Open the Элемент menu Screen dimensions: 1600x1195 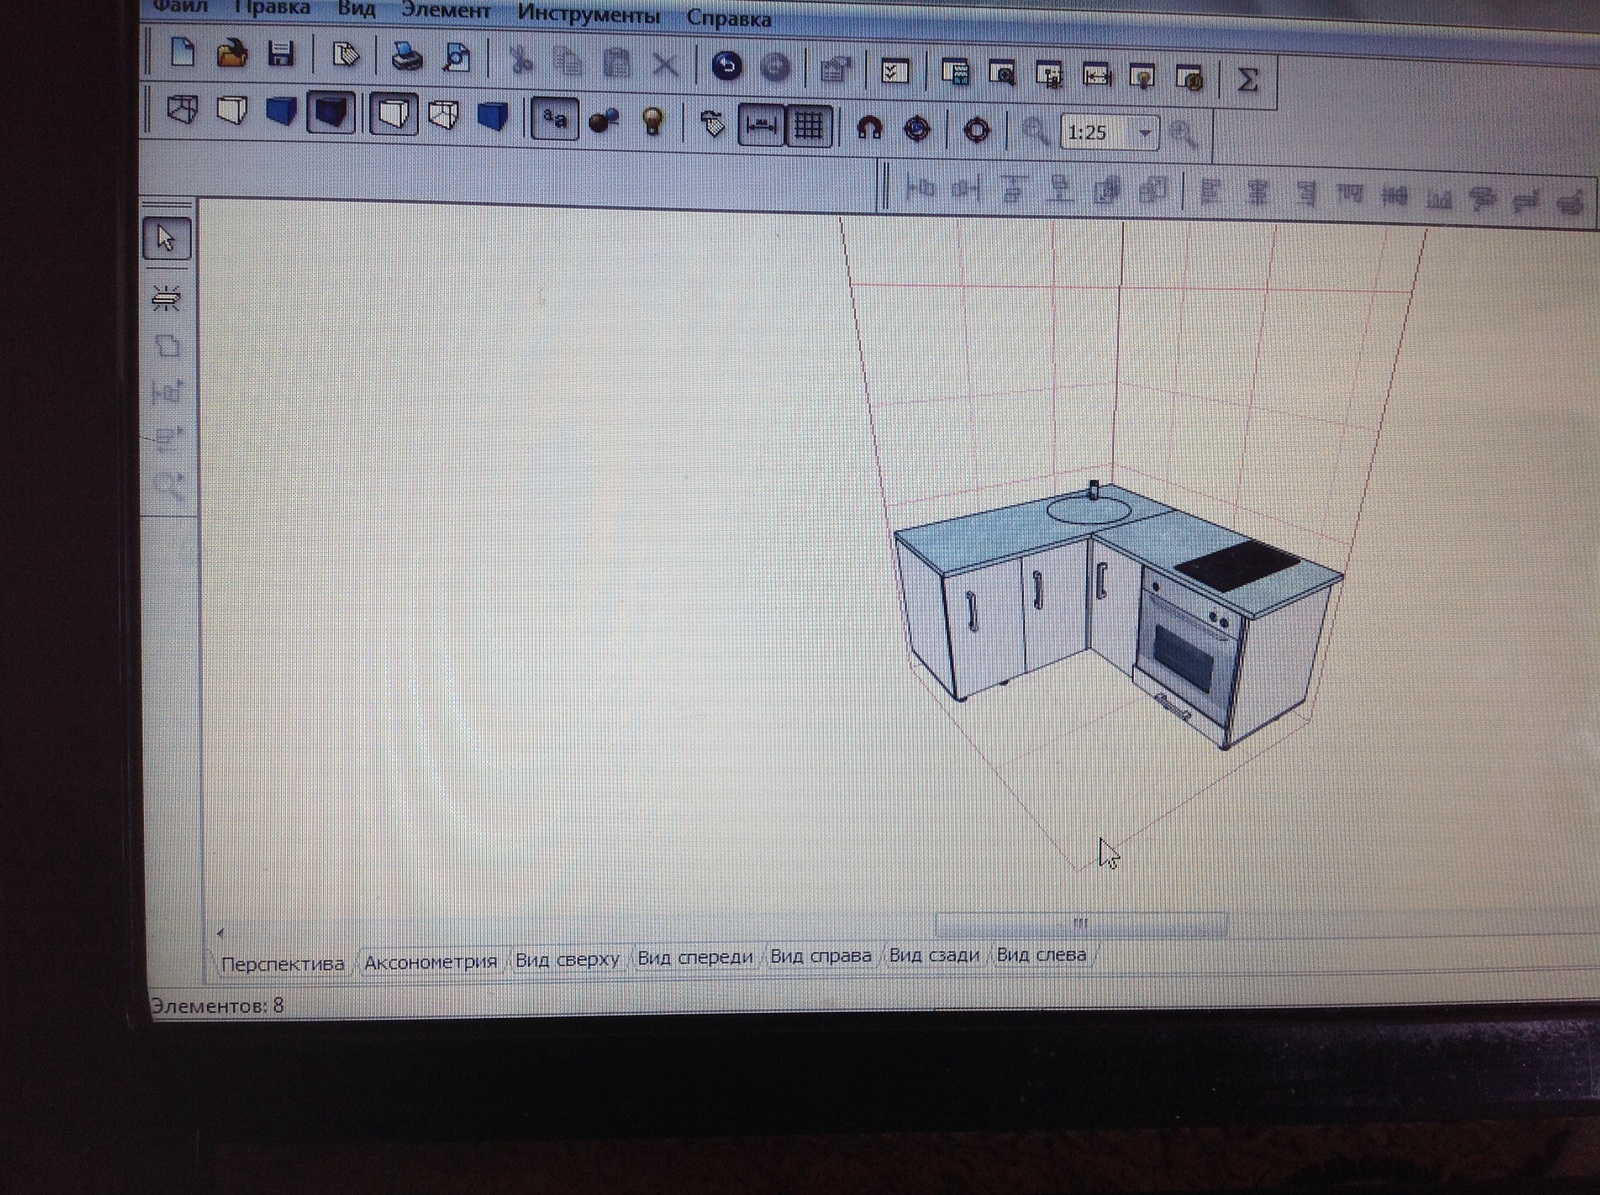click(446, 11)
